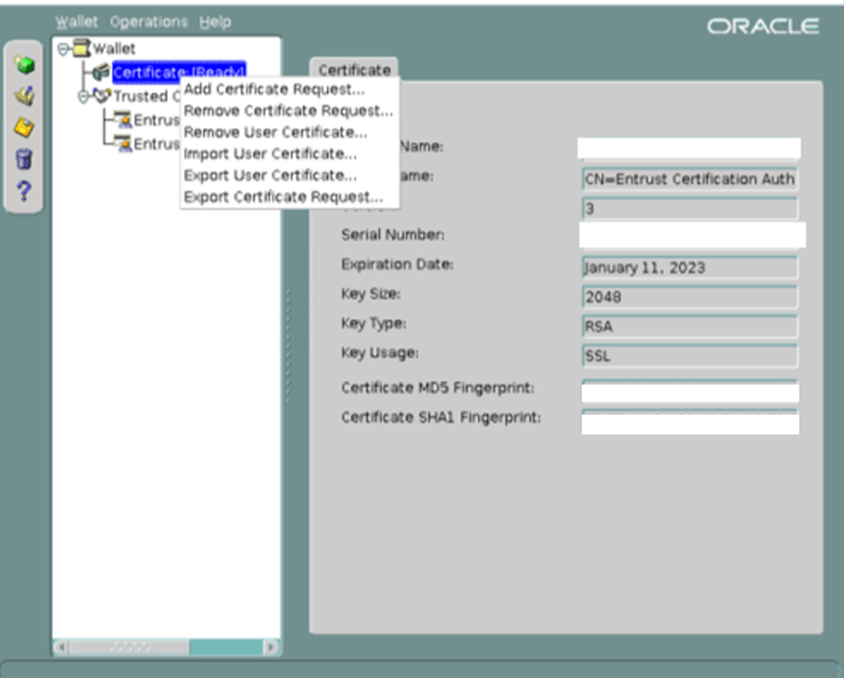Viewport: 844px width, 678px height.
Task: Click the first Entrust trusted certificate icon
Action: (x=123, y=120)
